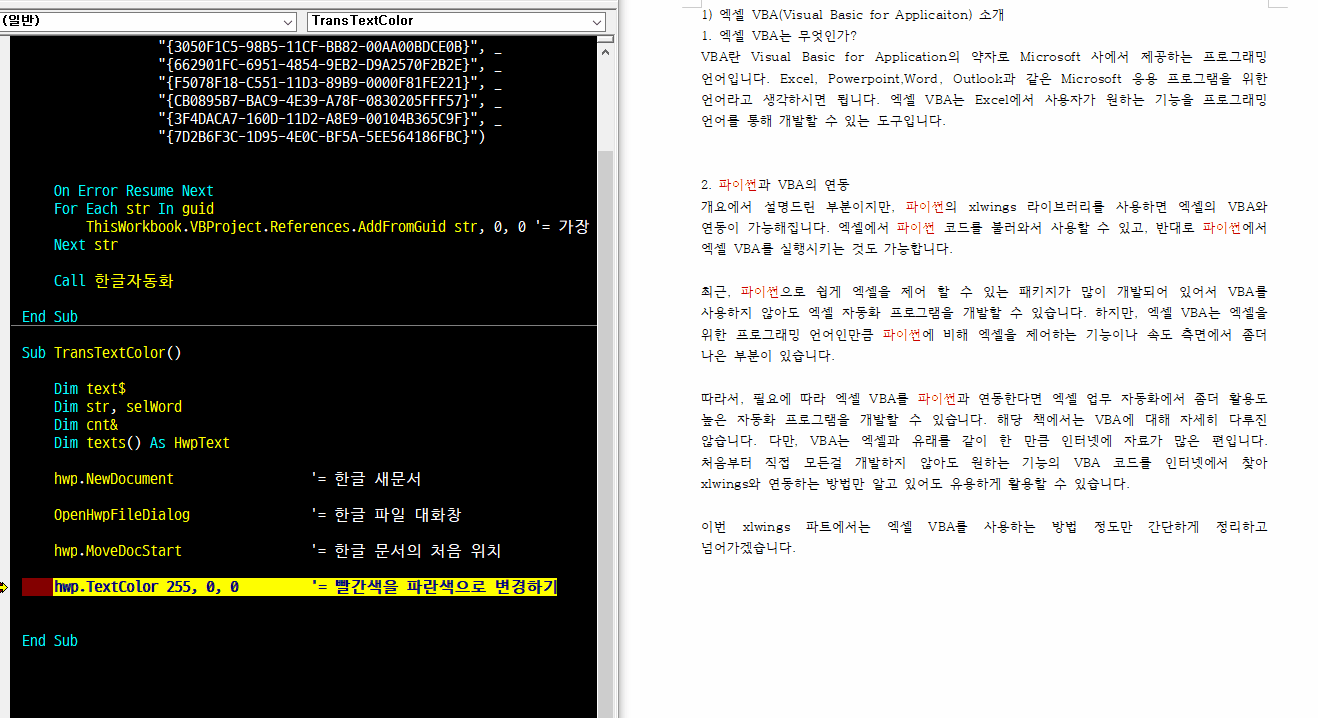1318x718 pixels.
Task: Click the comment '= 한글 파일 대화창
Action: pyautogui.click(x=386, y=515)
